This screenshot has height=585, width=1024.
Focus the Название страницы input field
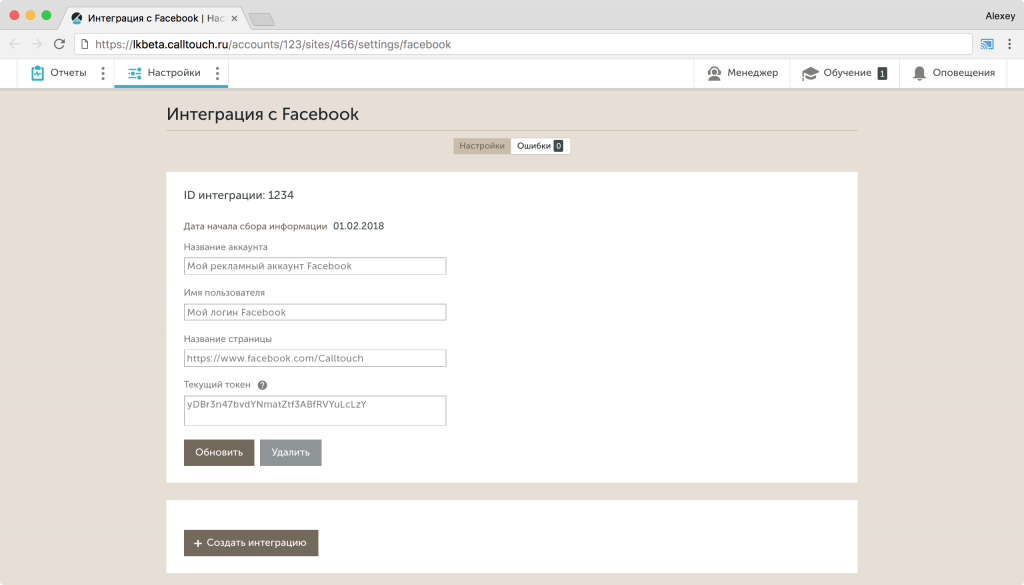315,358
